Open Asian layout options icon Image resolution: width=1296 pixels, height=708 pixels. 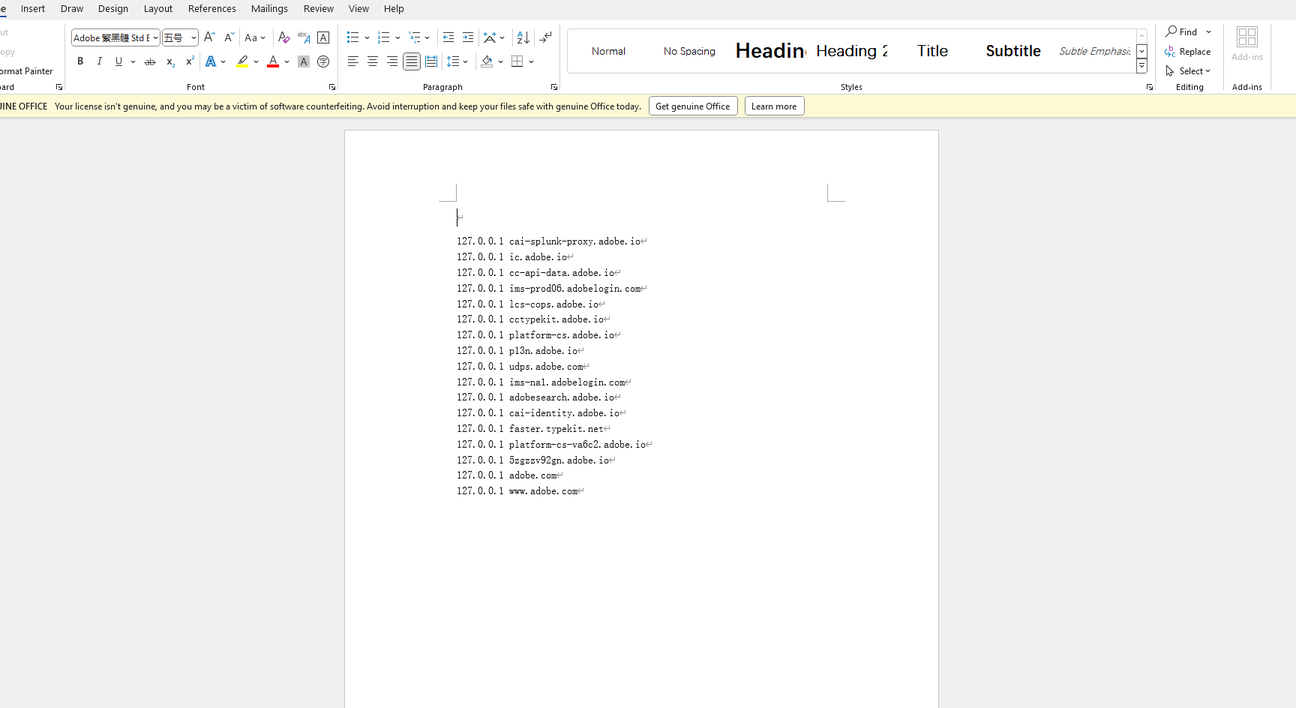(x=491, y=38)
